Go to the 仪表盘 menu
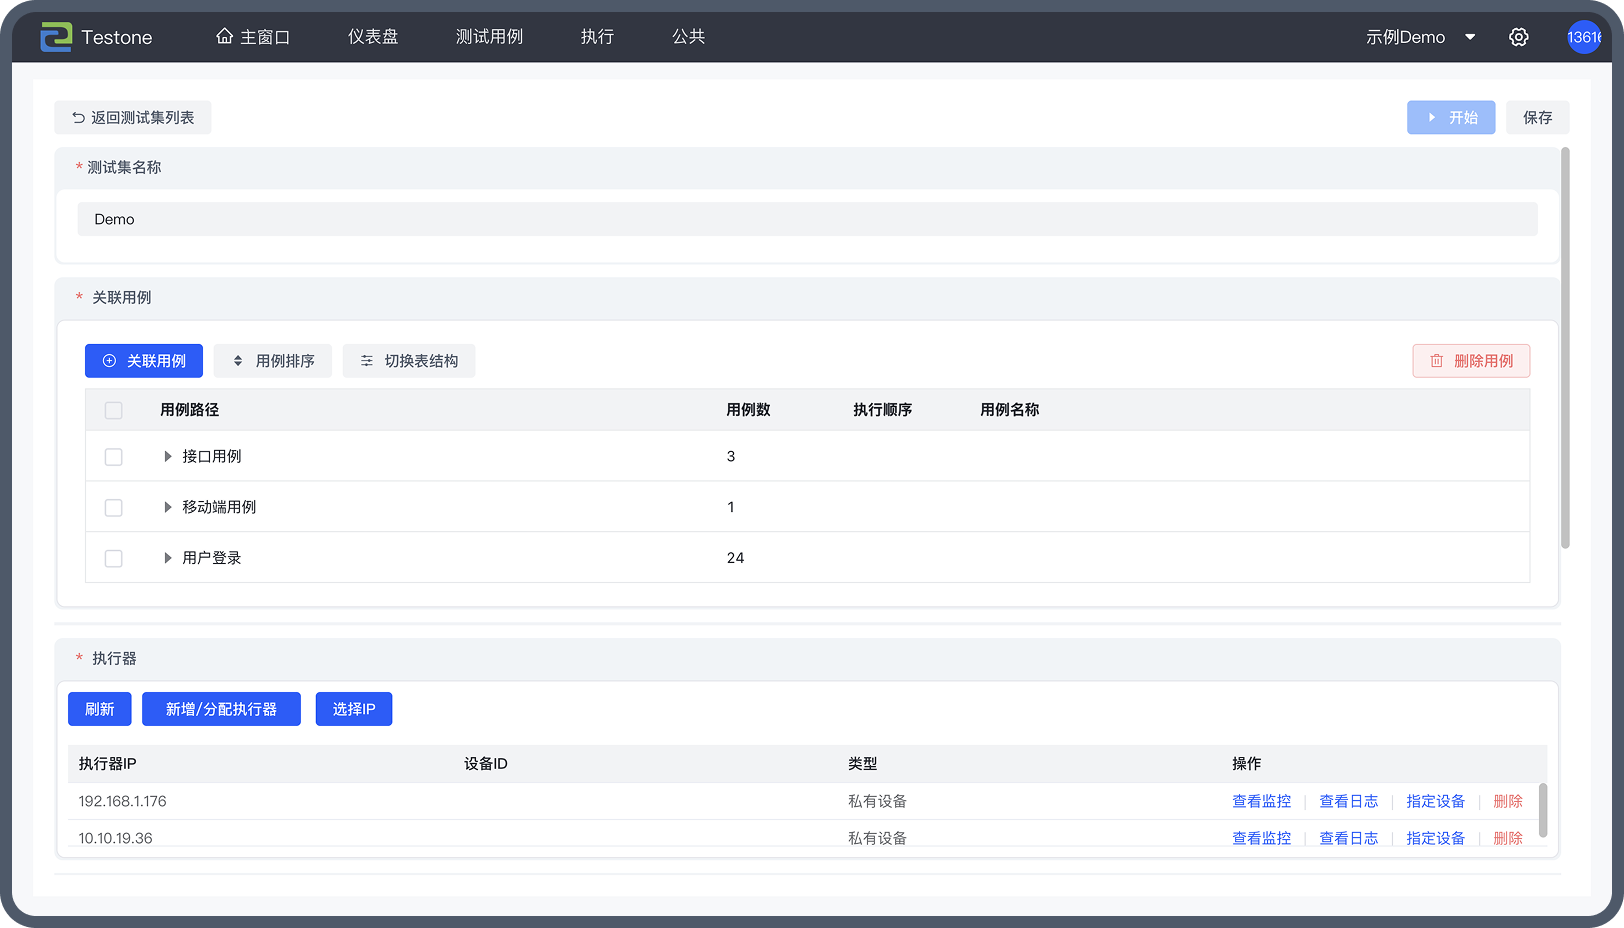Image resolution: width=1624 pixels, height=928 pixels. point(373,37)
